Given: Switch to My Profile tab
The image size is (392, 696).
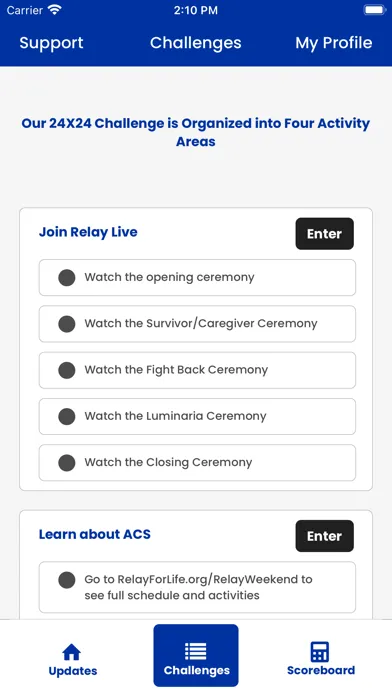Looking at the screenshot, I should click(x=334, y=43).
